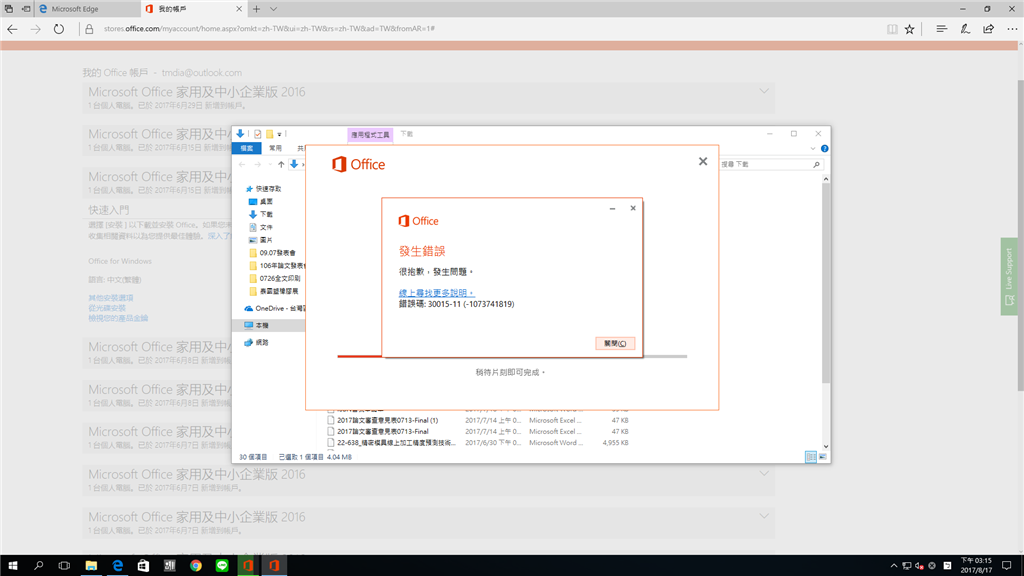Open a new Edge tab
This screenshot has width=1024, height=576.
(256, 9)
